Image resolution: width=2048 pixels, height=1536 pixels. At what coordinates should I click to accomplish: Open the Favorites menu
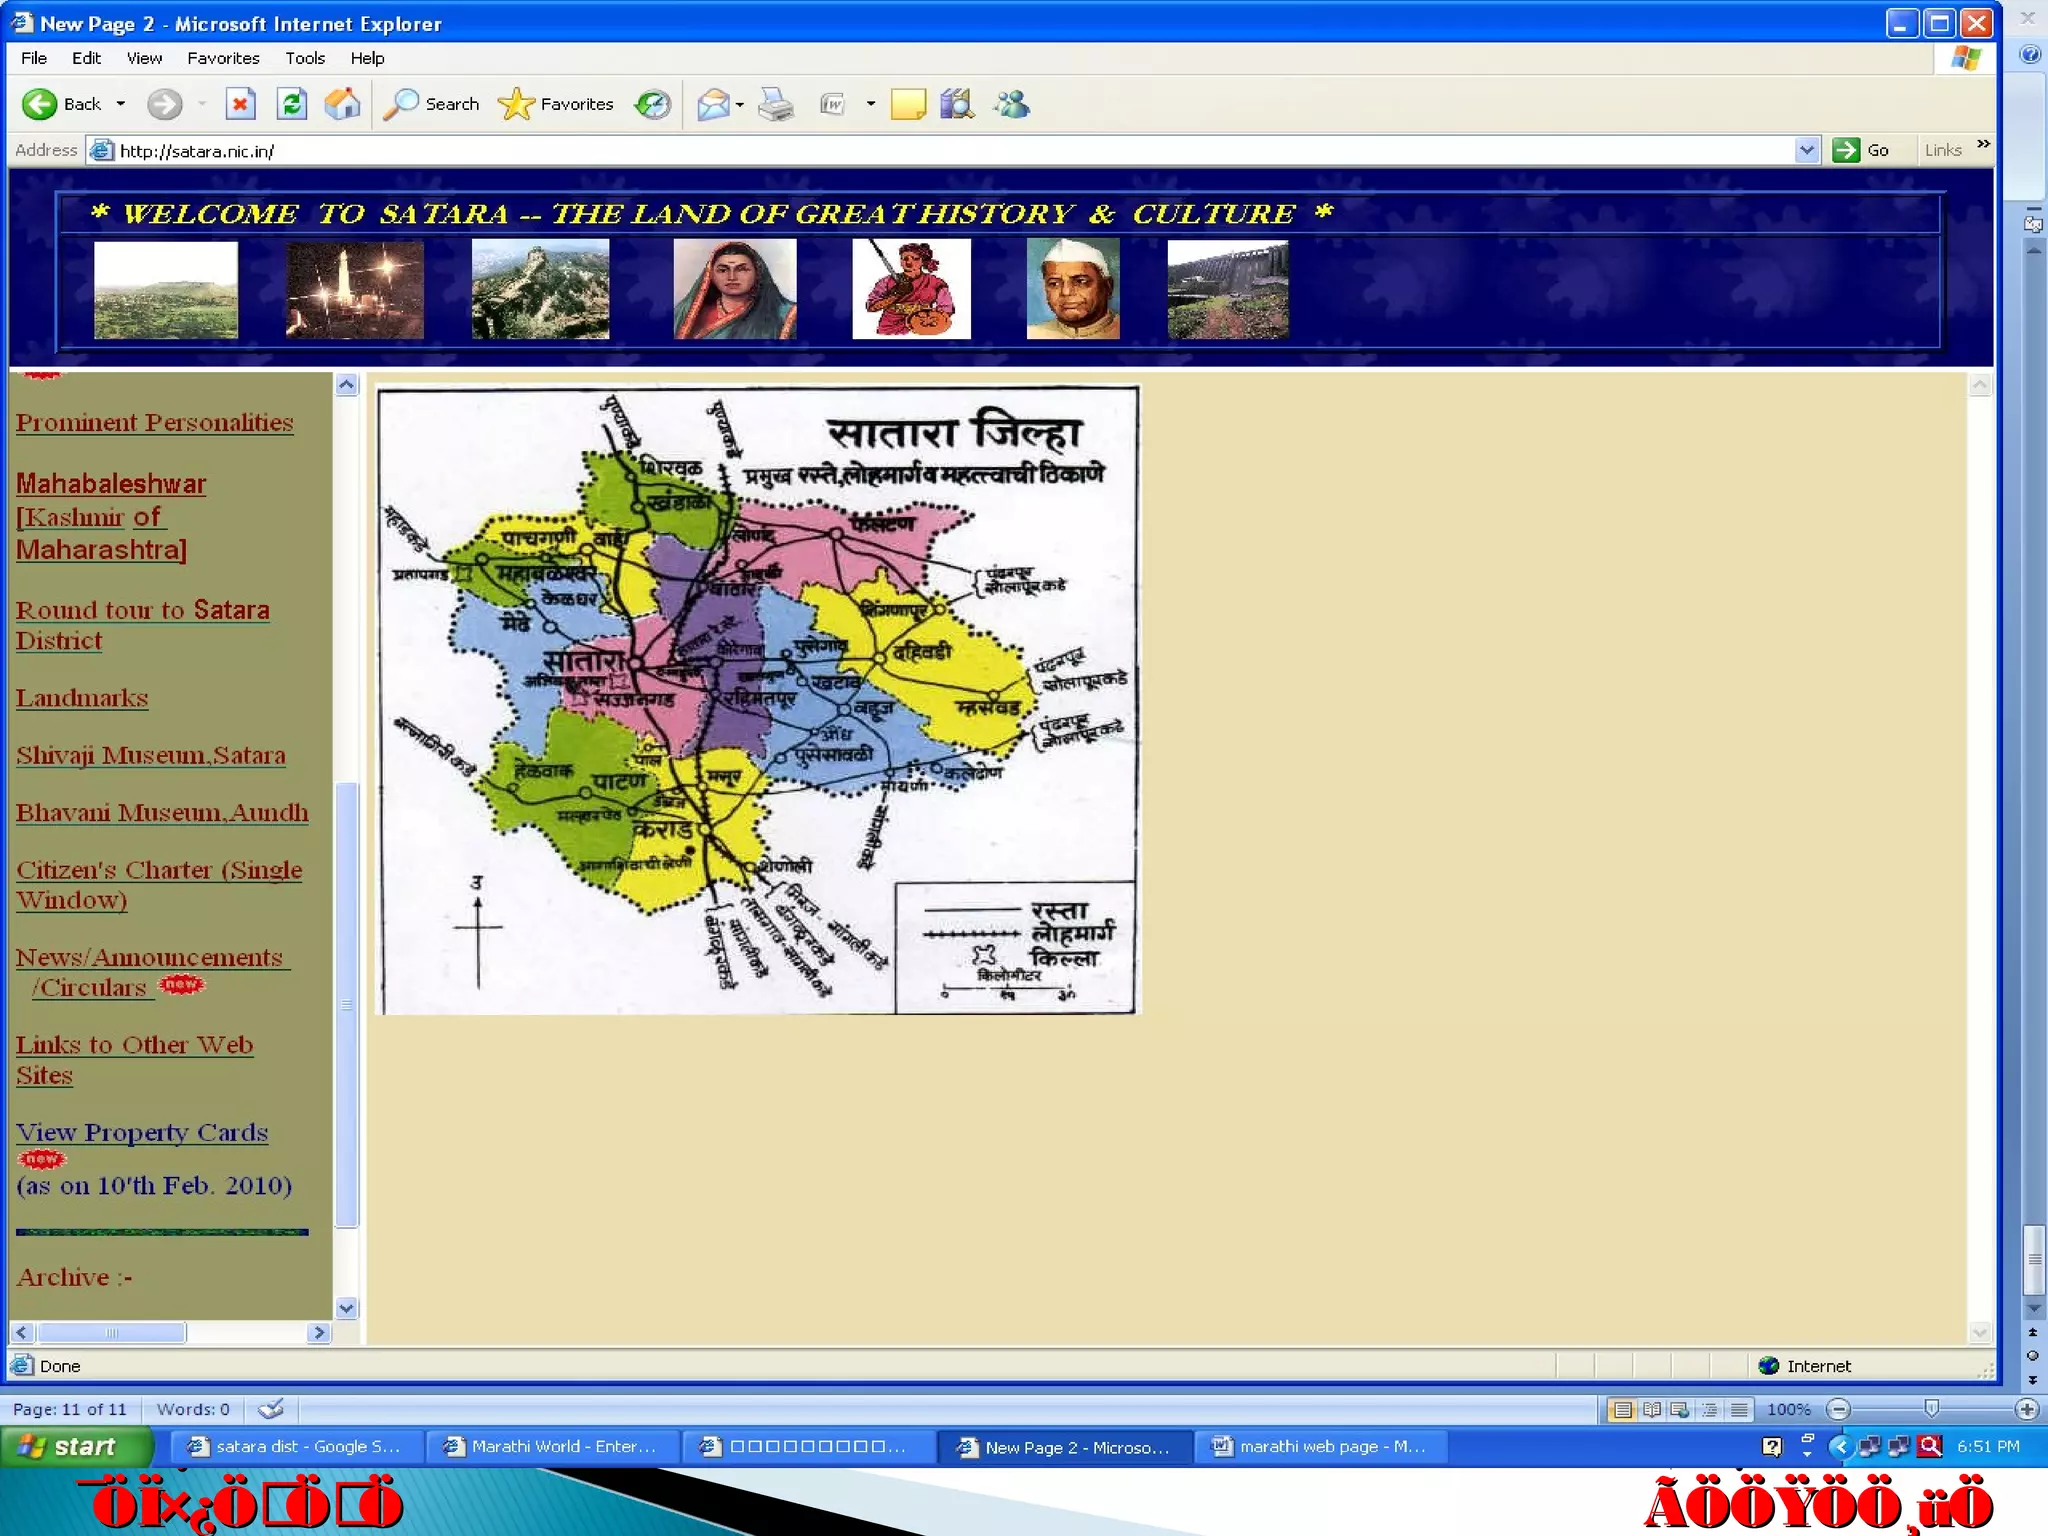[223, 58]
